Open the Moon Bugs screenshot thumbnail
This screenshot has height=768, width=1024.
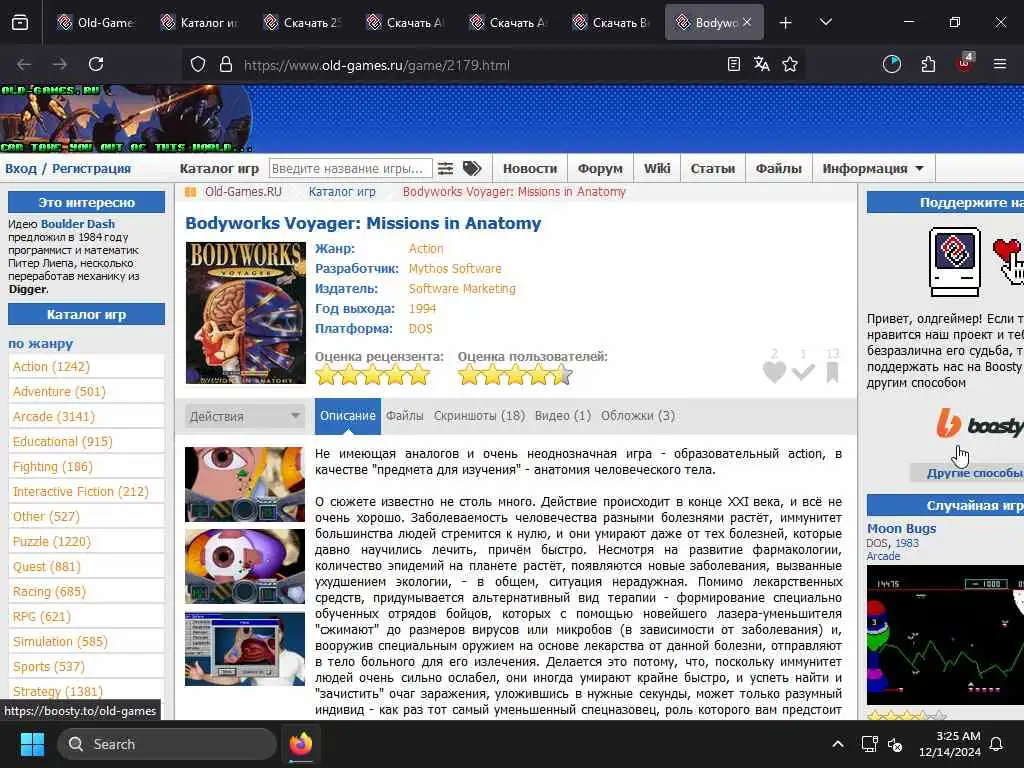pyautogui.click(x=945, y=635)
